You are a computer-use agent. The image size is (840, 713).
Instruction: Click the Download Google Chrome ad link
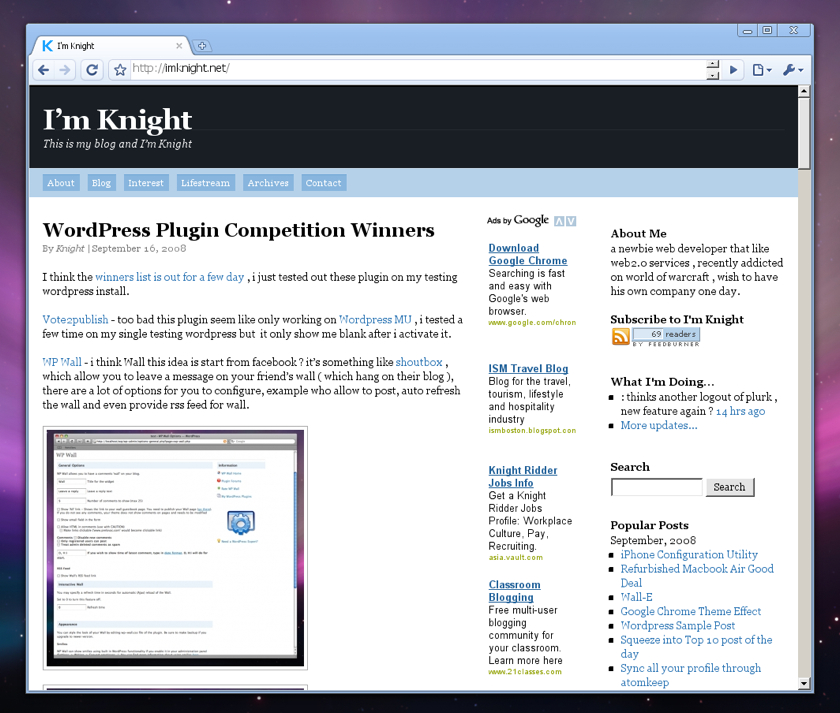pyautogui.click(x=528, y=254)
